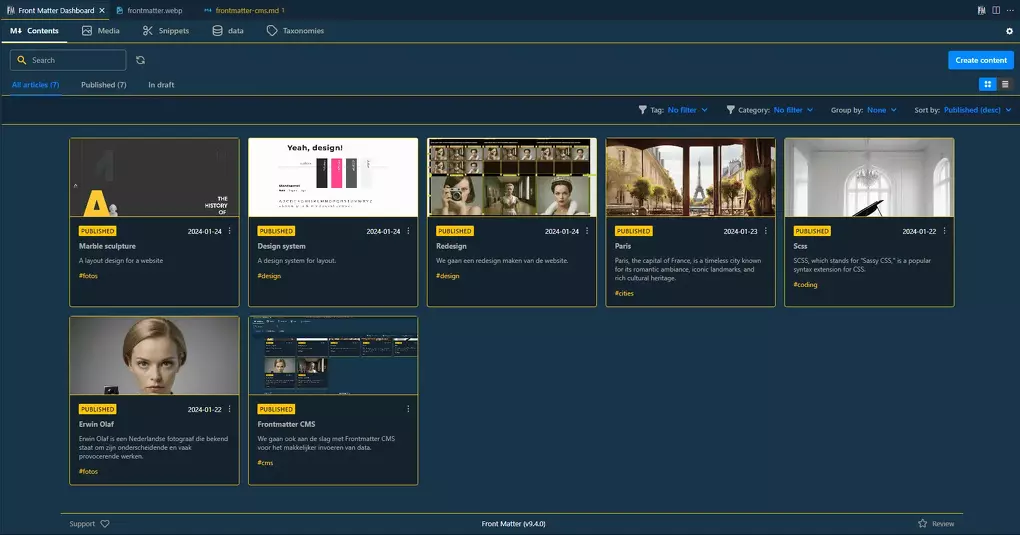This screenshot has width=1020, height=535.
Task: Open Redesign card options menu
Action: coord(587,231)
